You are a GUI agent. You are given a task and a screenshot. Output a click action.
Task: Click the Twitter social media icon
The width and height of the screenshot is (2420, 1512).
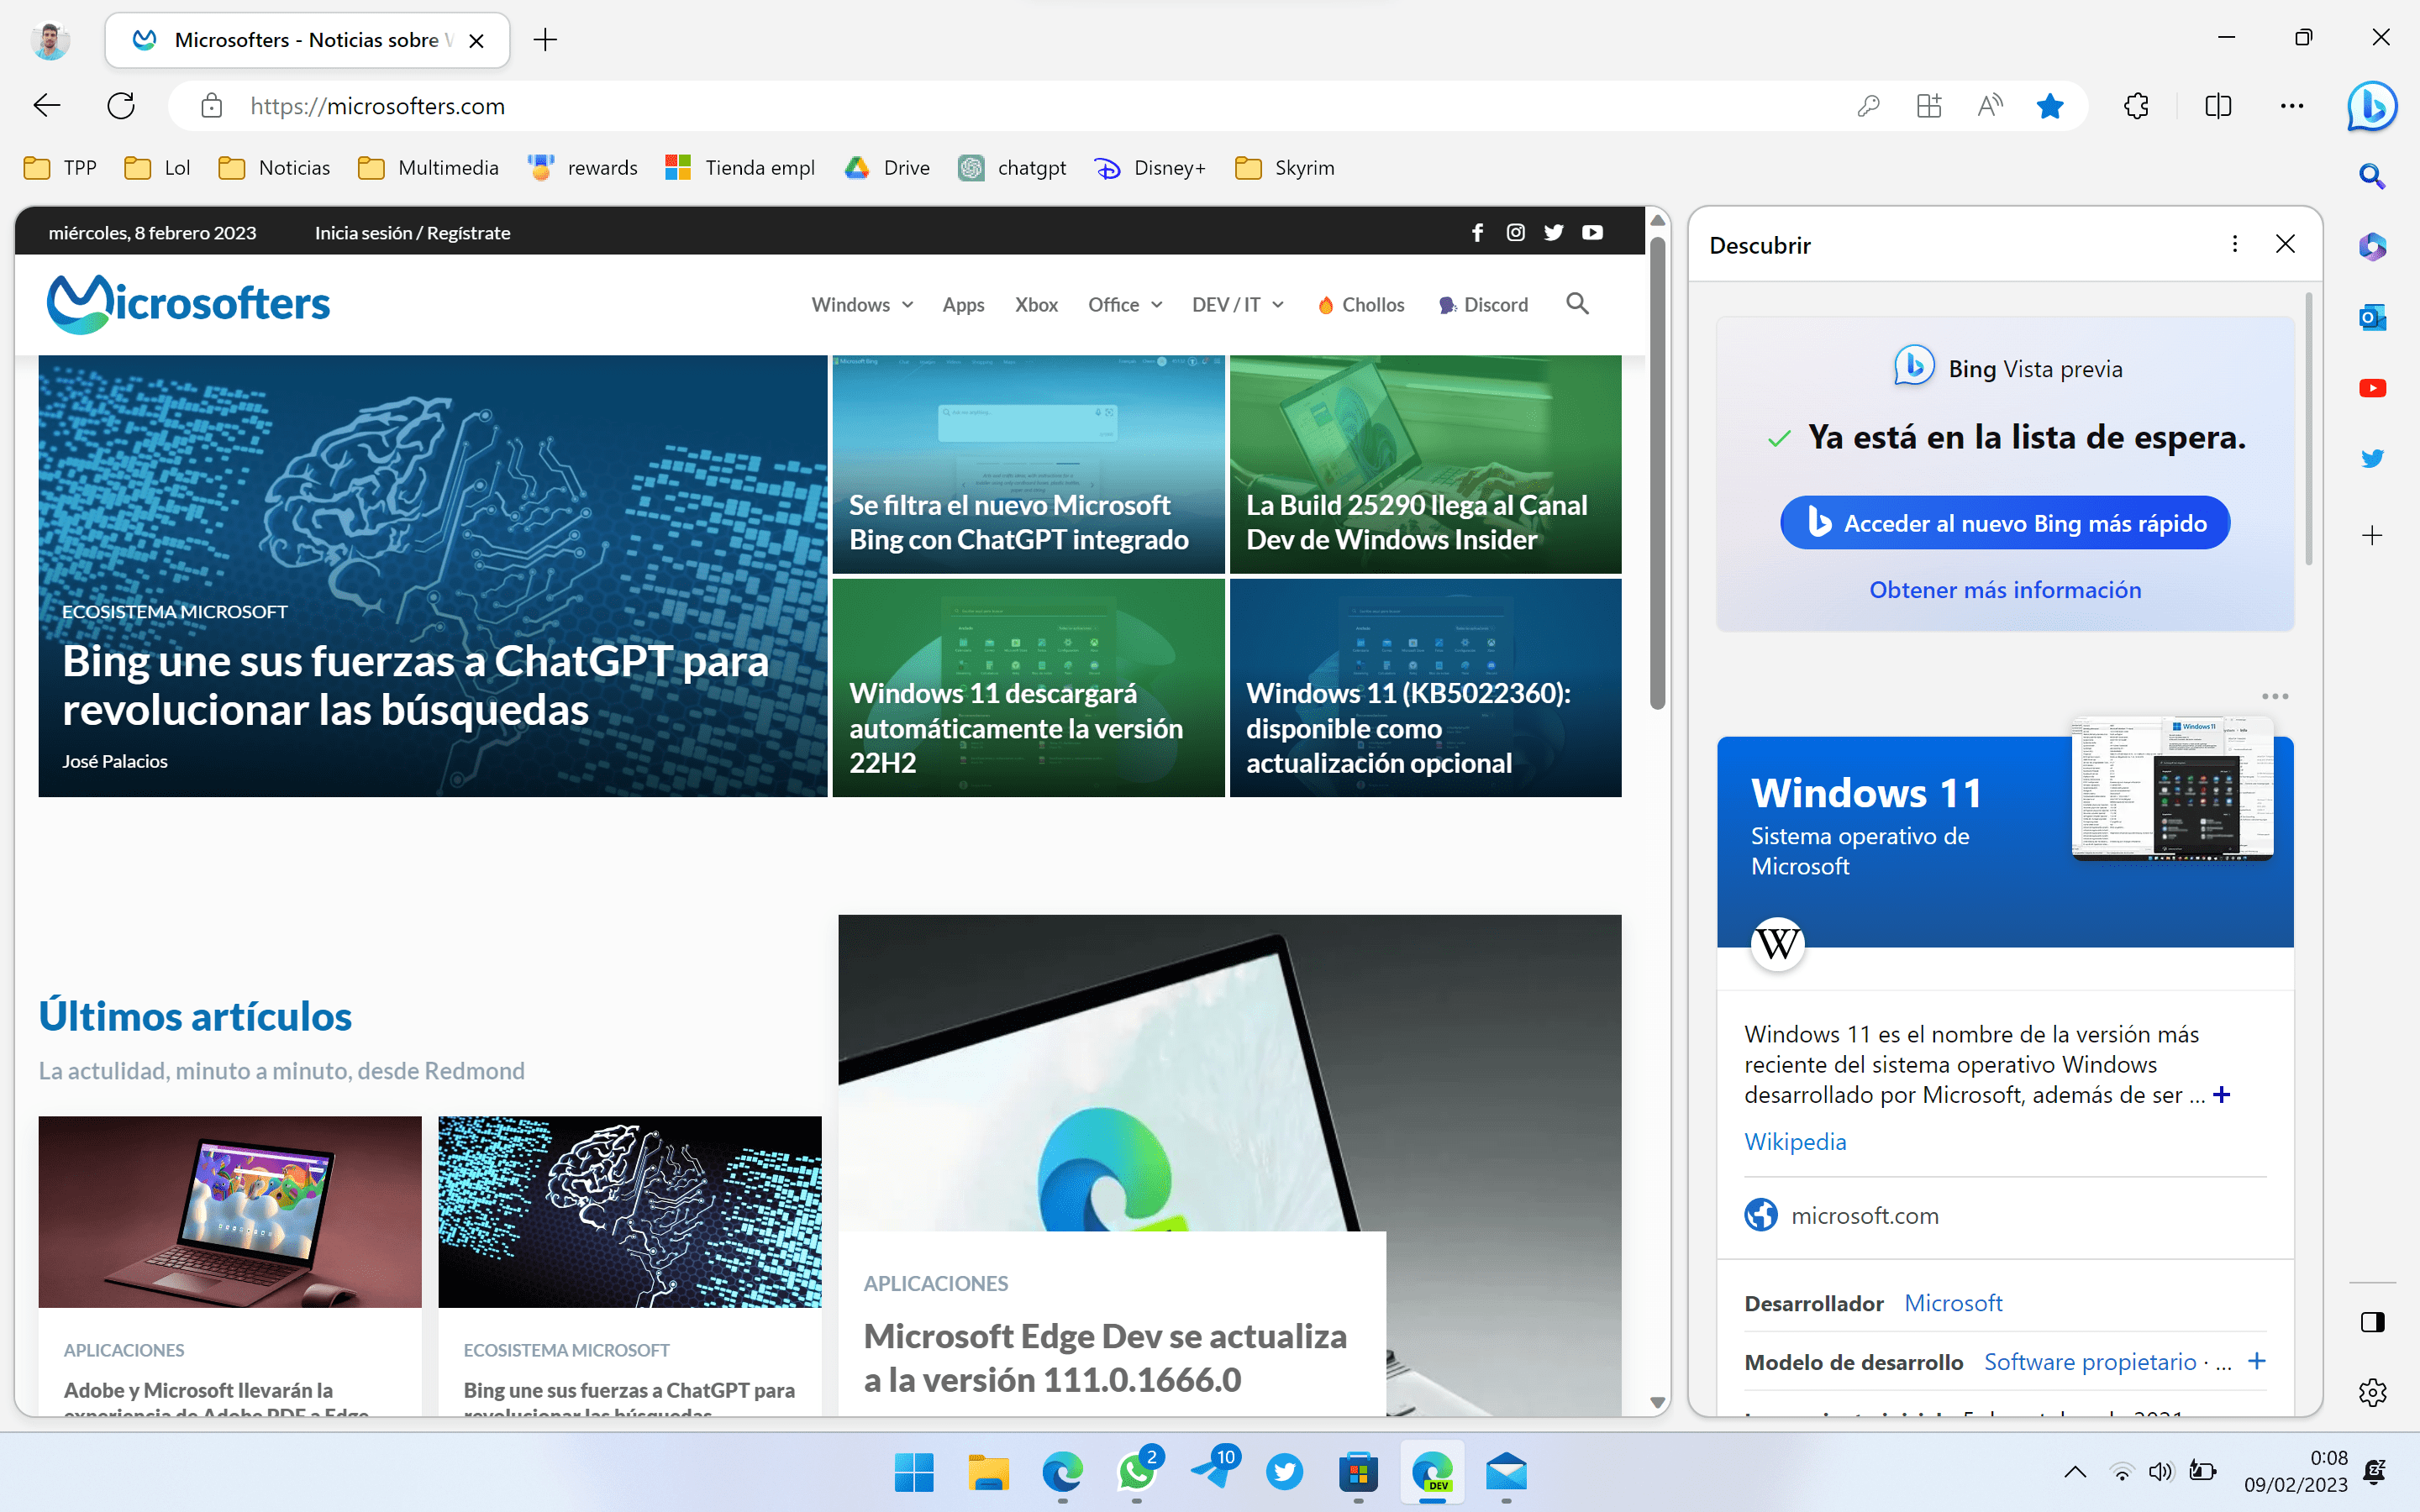tap(1555, 232)
